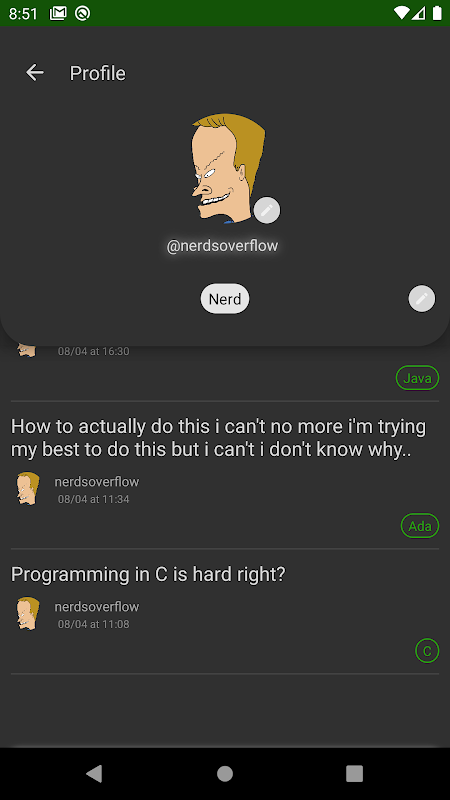The width and height of the screenshot is (450, 800).
Task: Open nerdsoverflow author name on 11:08 post
Action: 97,607
